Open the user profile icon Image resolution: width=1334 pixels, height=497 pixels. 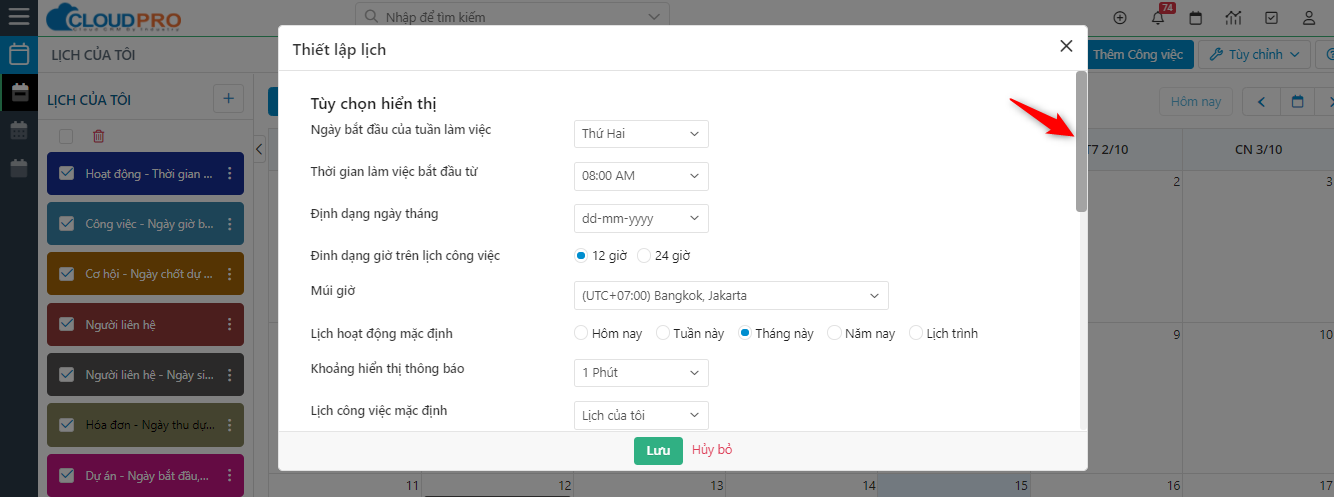(1308, 18)
